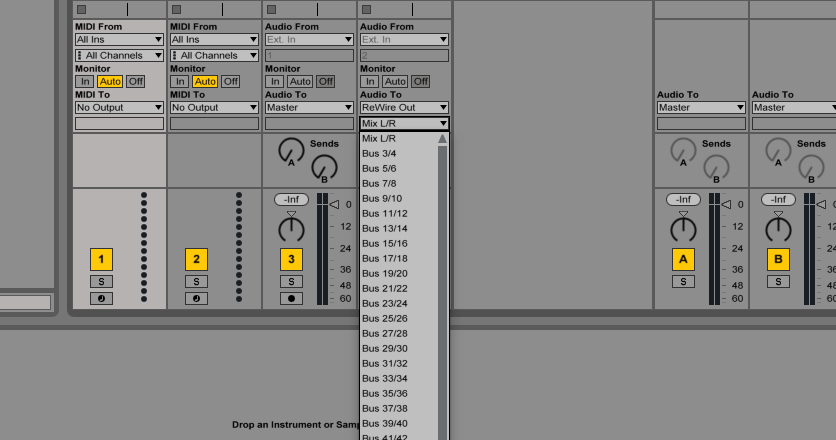Image resolution: width=836 pixels, height=440 pixels.
Task: Set track 3 monitor to Auto
Action: (300, 82)
